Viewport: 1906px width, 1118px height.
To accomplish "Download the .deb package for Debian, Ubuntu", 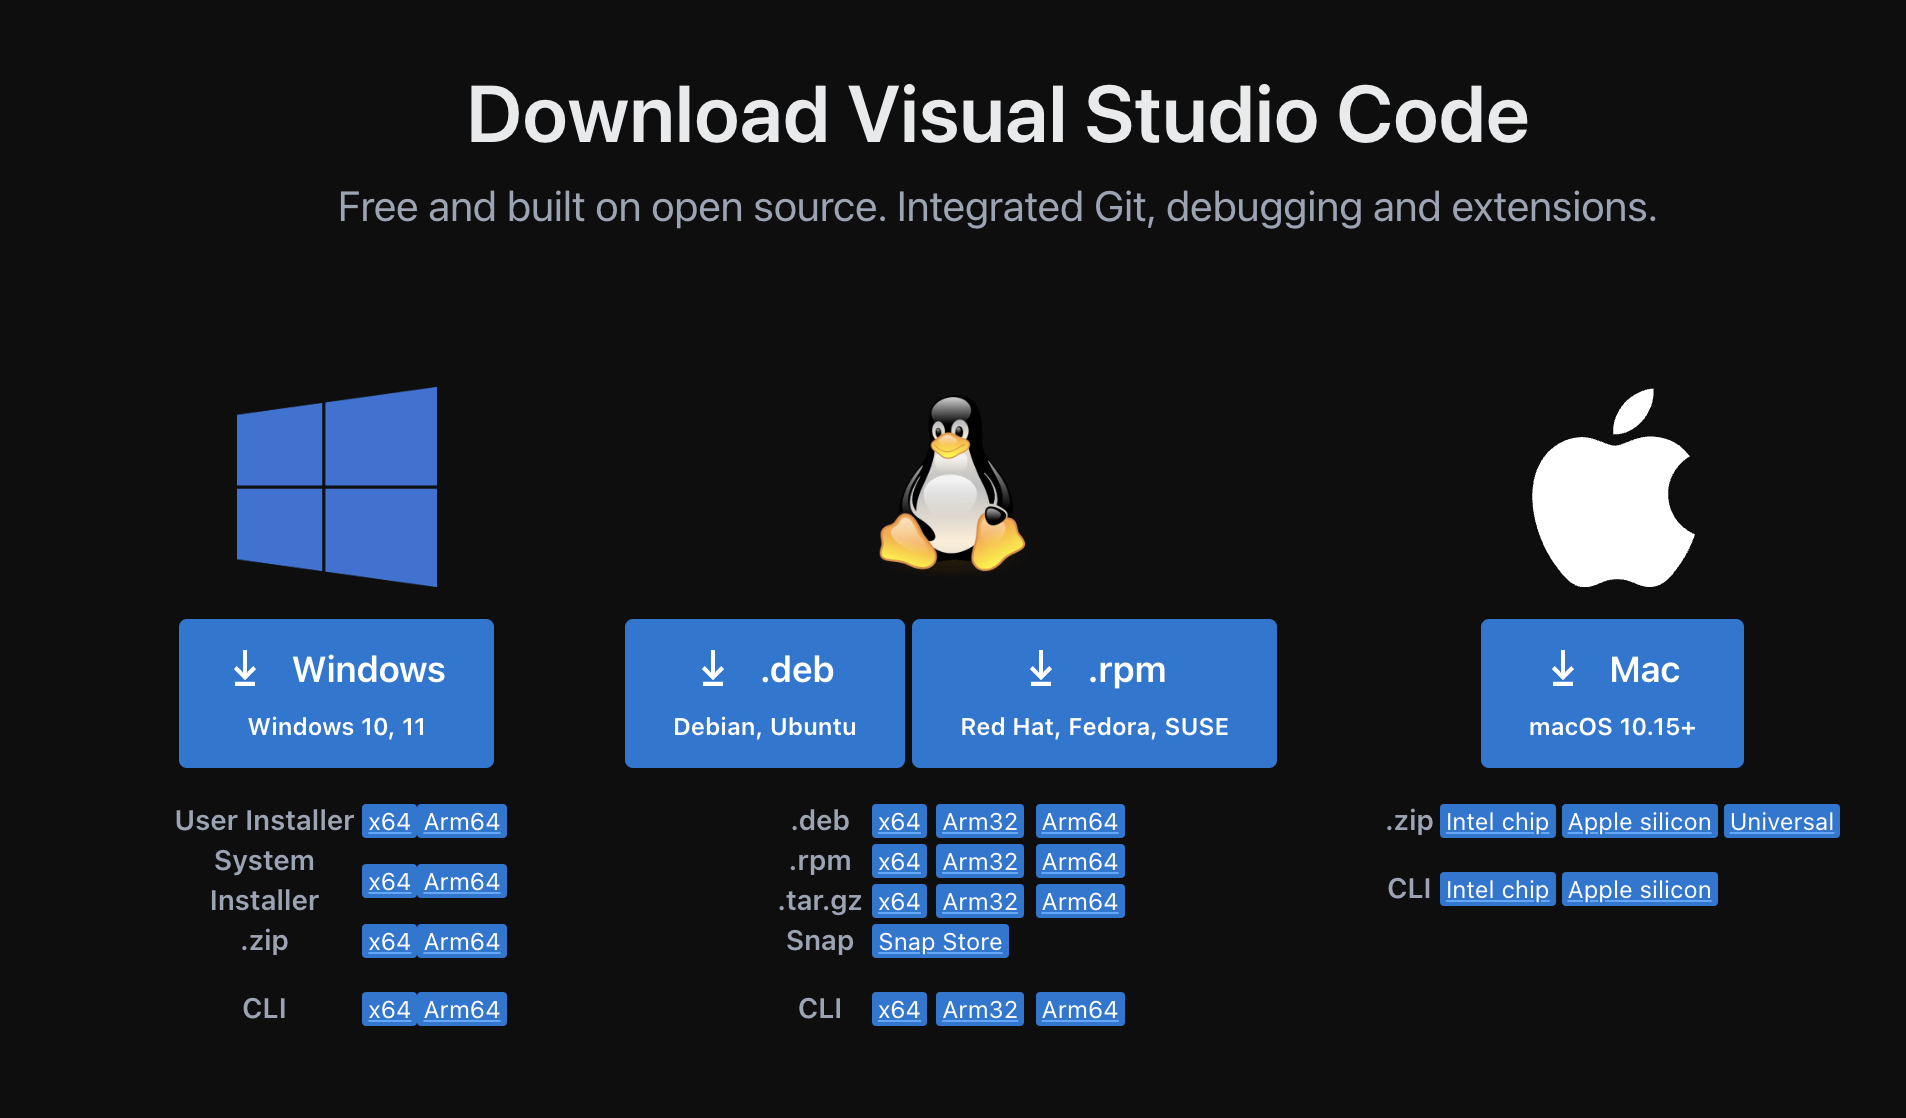I will (764, 694).
